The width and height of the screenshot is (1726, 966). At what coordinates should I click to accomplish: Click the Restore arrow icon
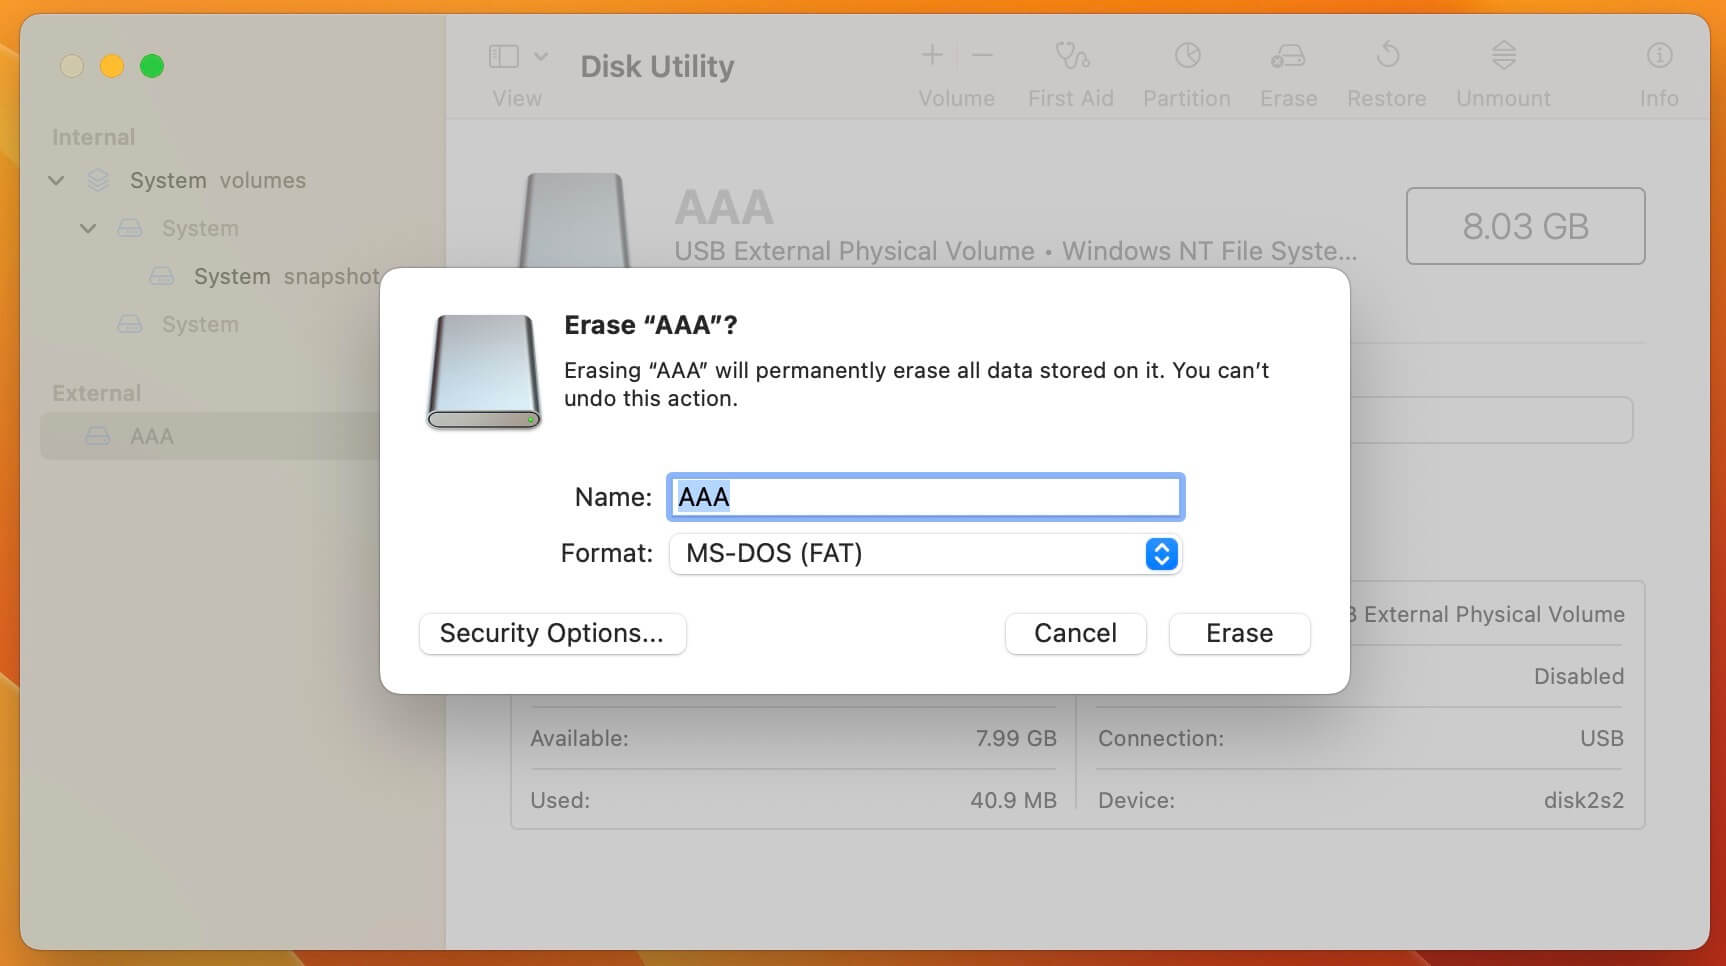[1387, 55]
